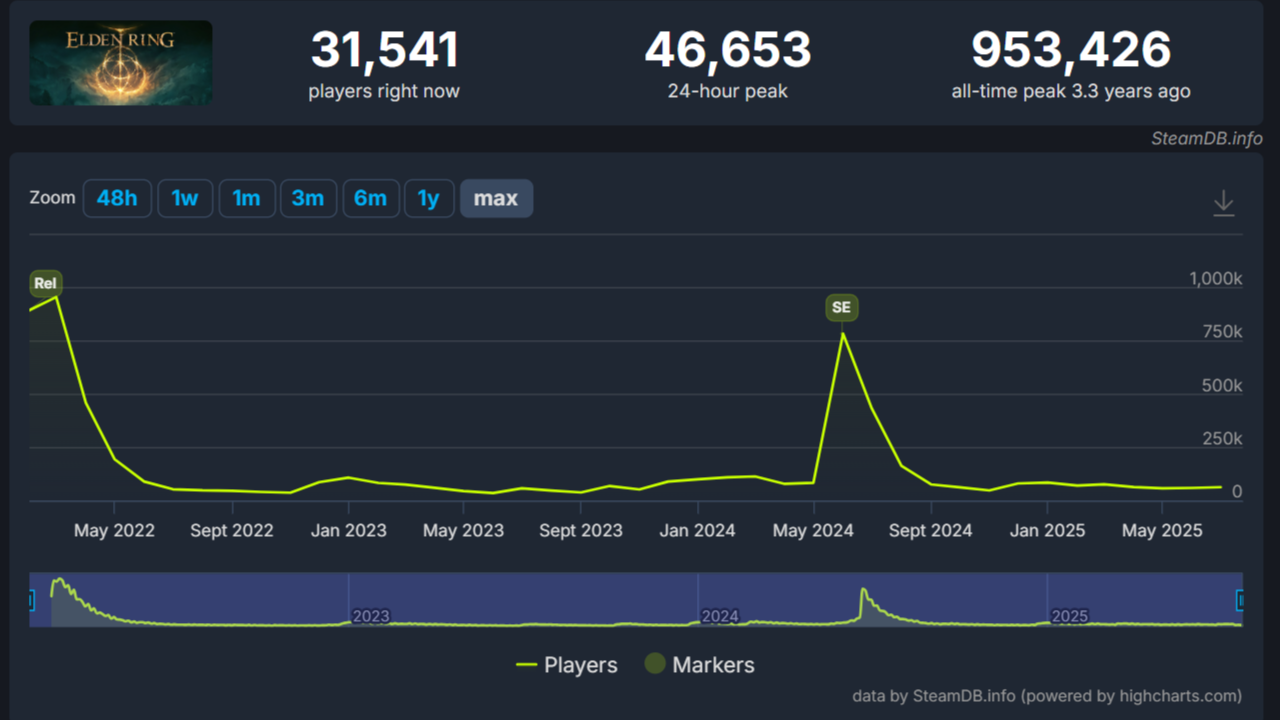Set zoom range to 48h
The width and height of the screenshot is (1280, 720).
[x=117, y=198]
